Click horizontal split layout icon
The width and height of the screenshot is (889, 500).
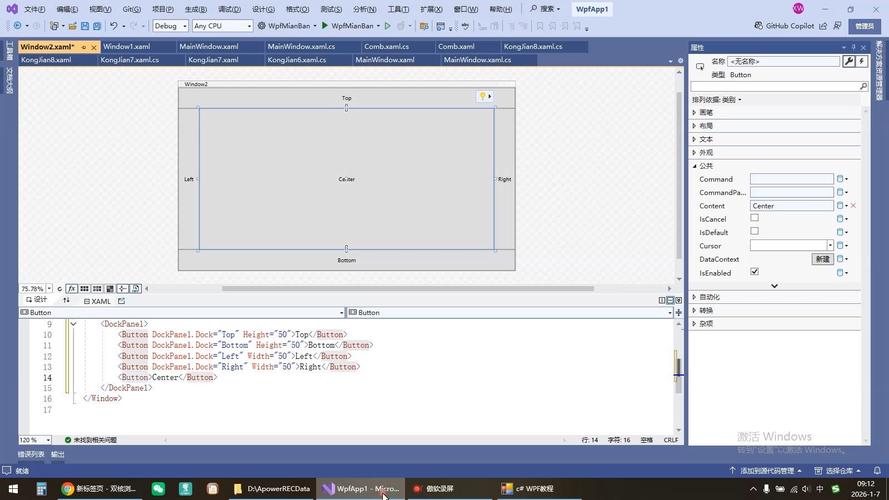670,300
